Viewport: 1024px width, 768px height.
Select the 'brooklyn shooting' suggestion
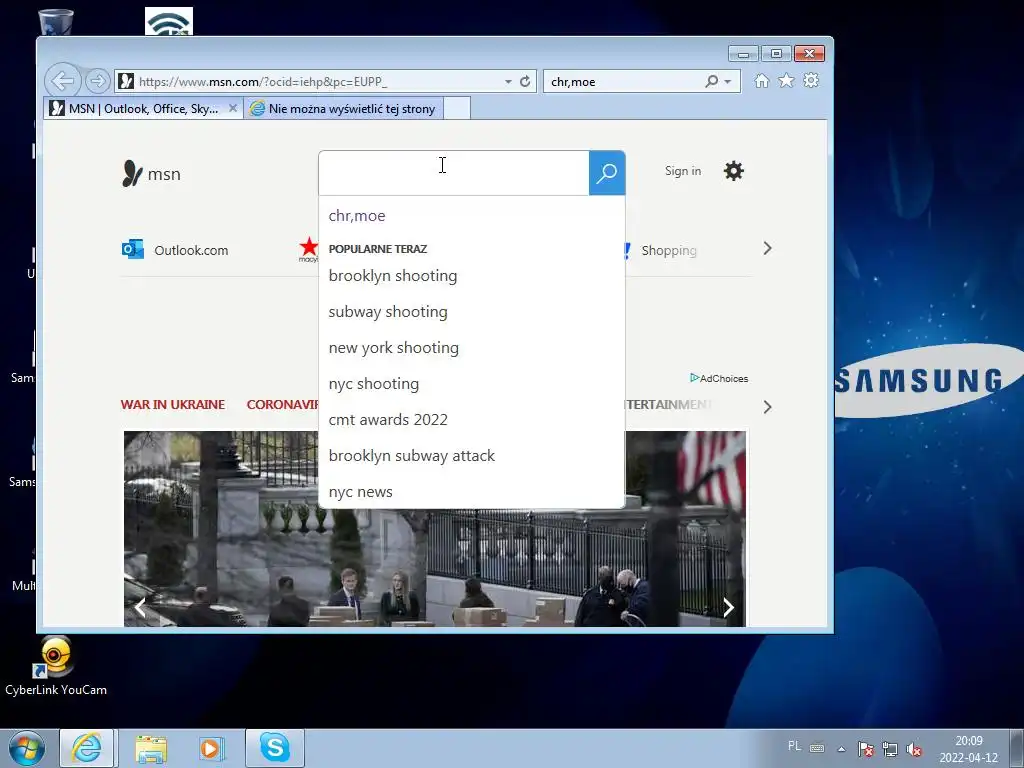(472, 276)
